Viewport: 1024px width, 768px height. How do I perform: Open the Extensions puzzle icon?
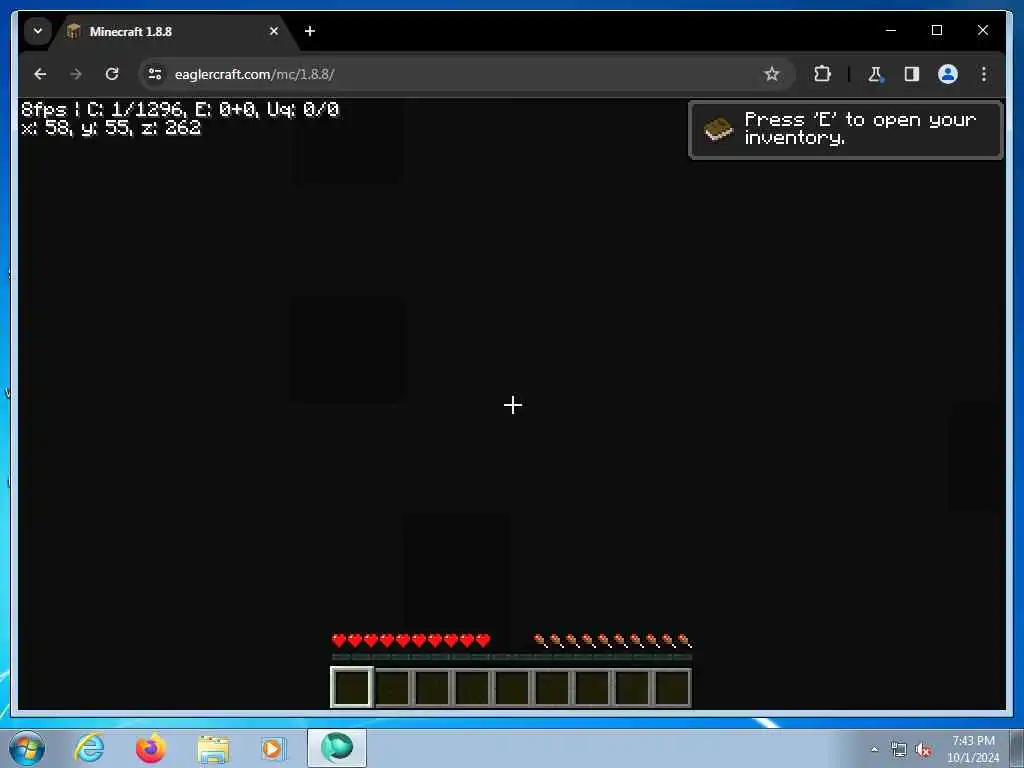point(822,74)
